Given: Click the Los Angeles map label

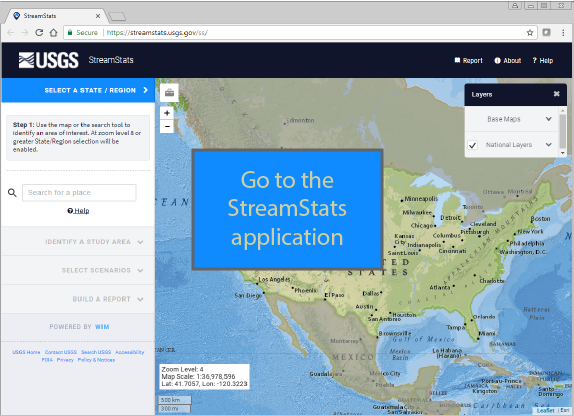Looking at the screenshot, I should click(274, 279).
